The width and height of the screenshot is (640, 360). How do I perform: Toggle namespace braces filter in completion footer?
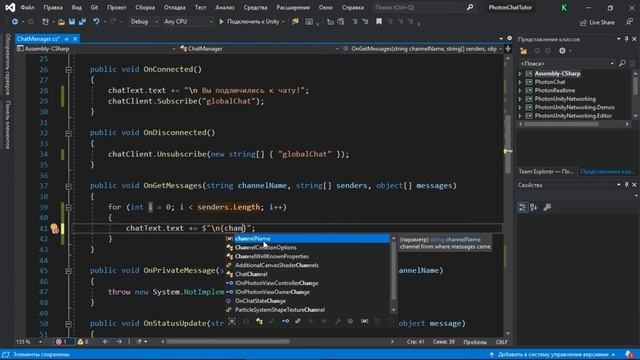point(246,322)
